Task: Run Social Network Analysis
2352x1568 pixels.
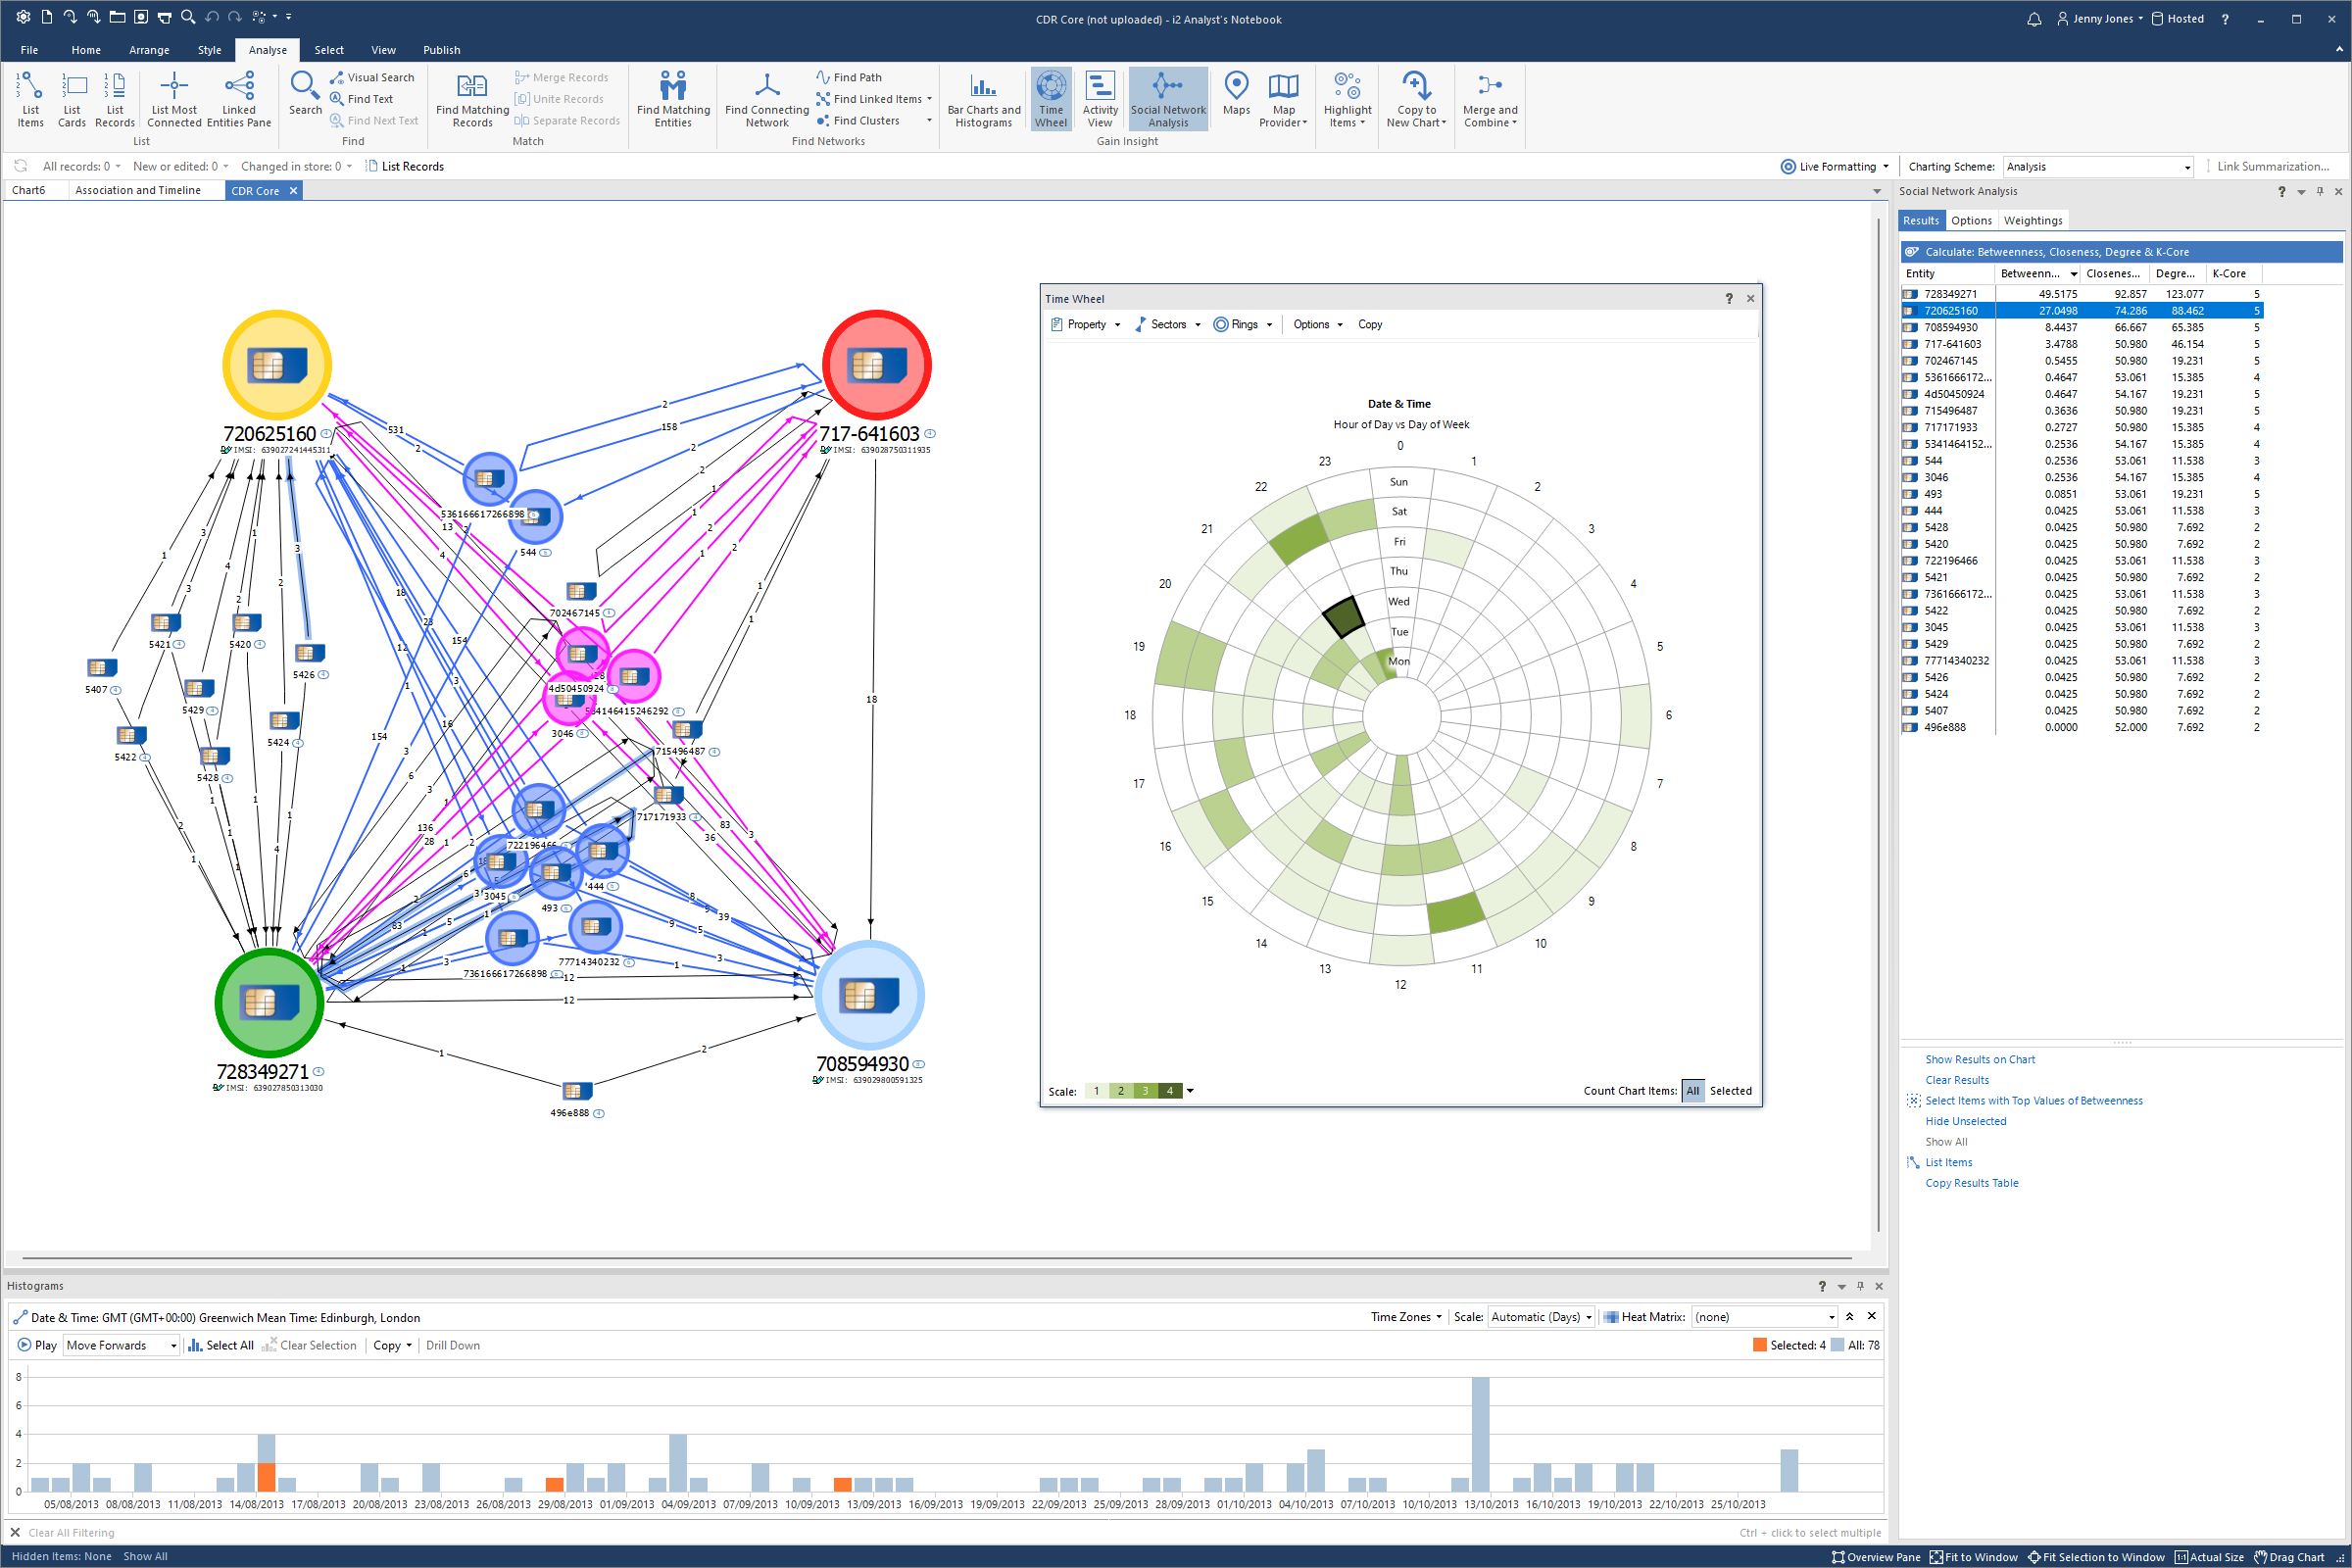Action: [1167, 98]
